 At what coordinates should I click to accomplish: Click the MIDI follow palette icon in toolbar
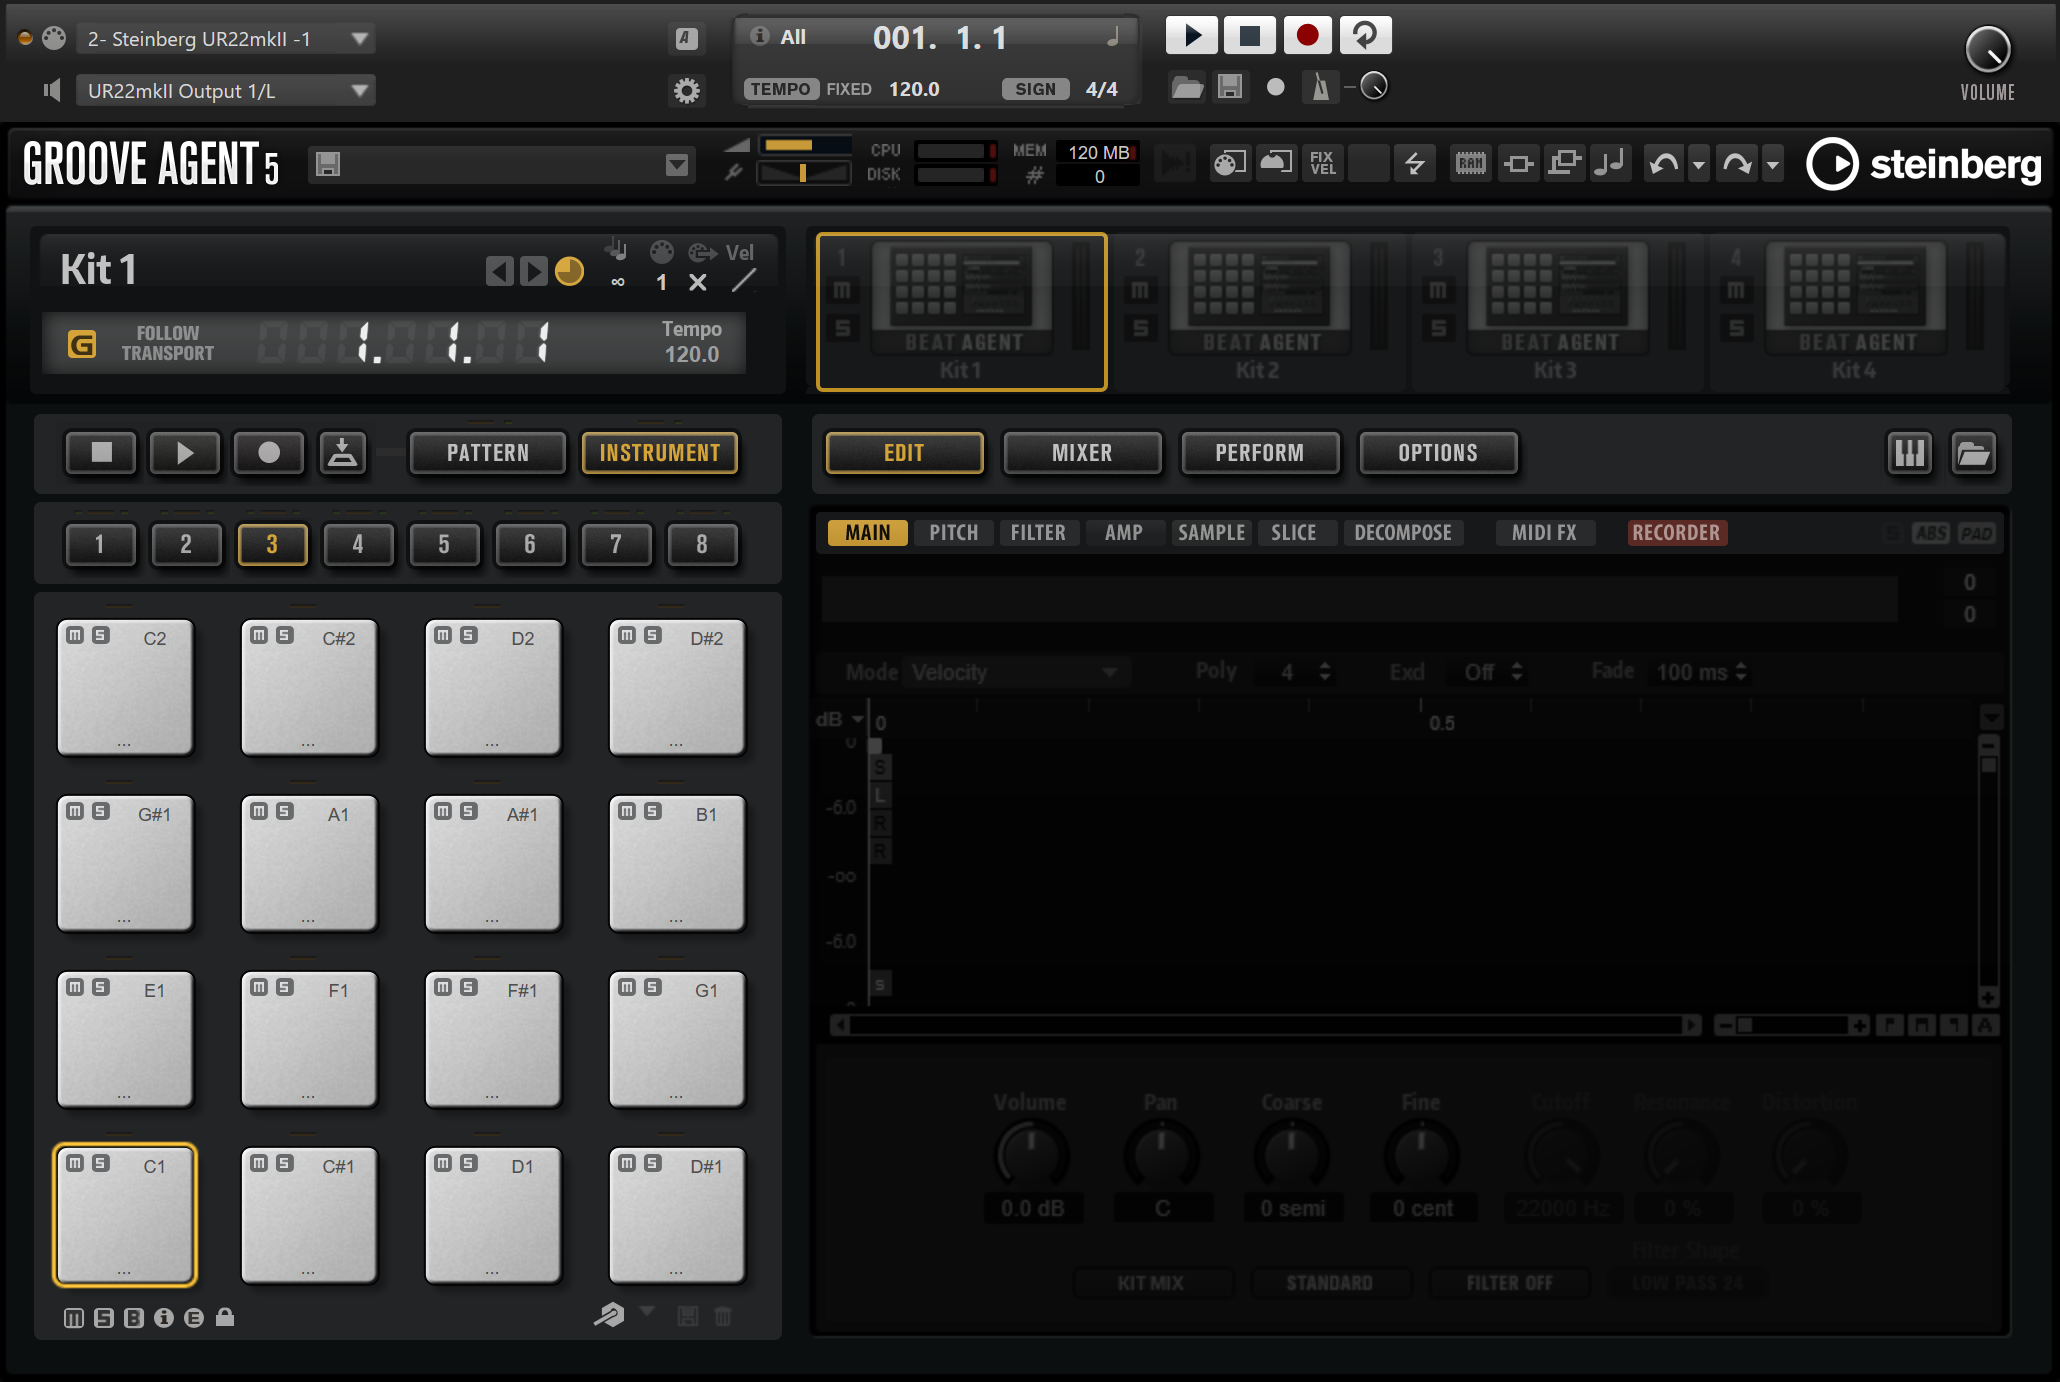1229,163
